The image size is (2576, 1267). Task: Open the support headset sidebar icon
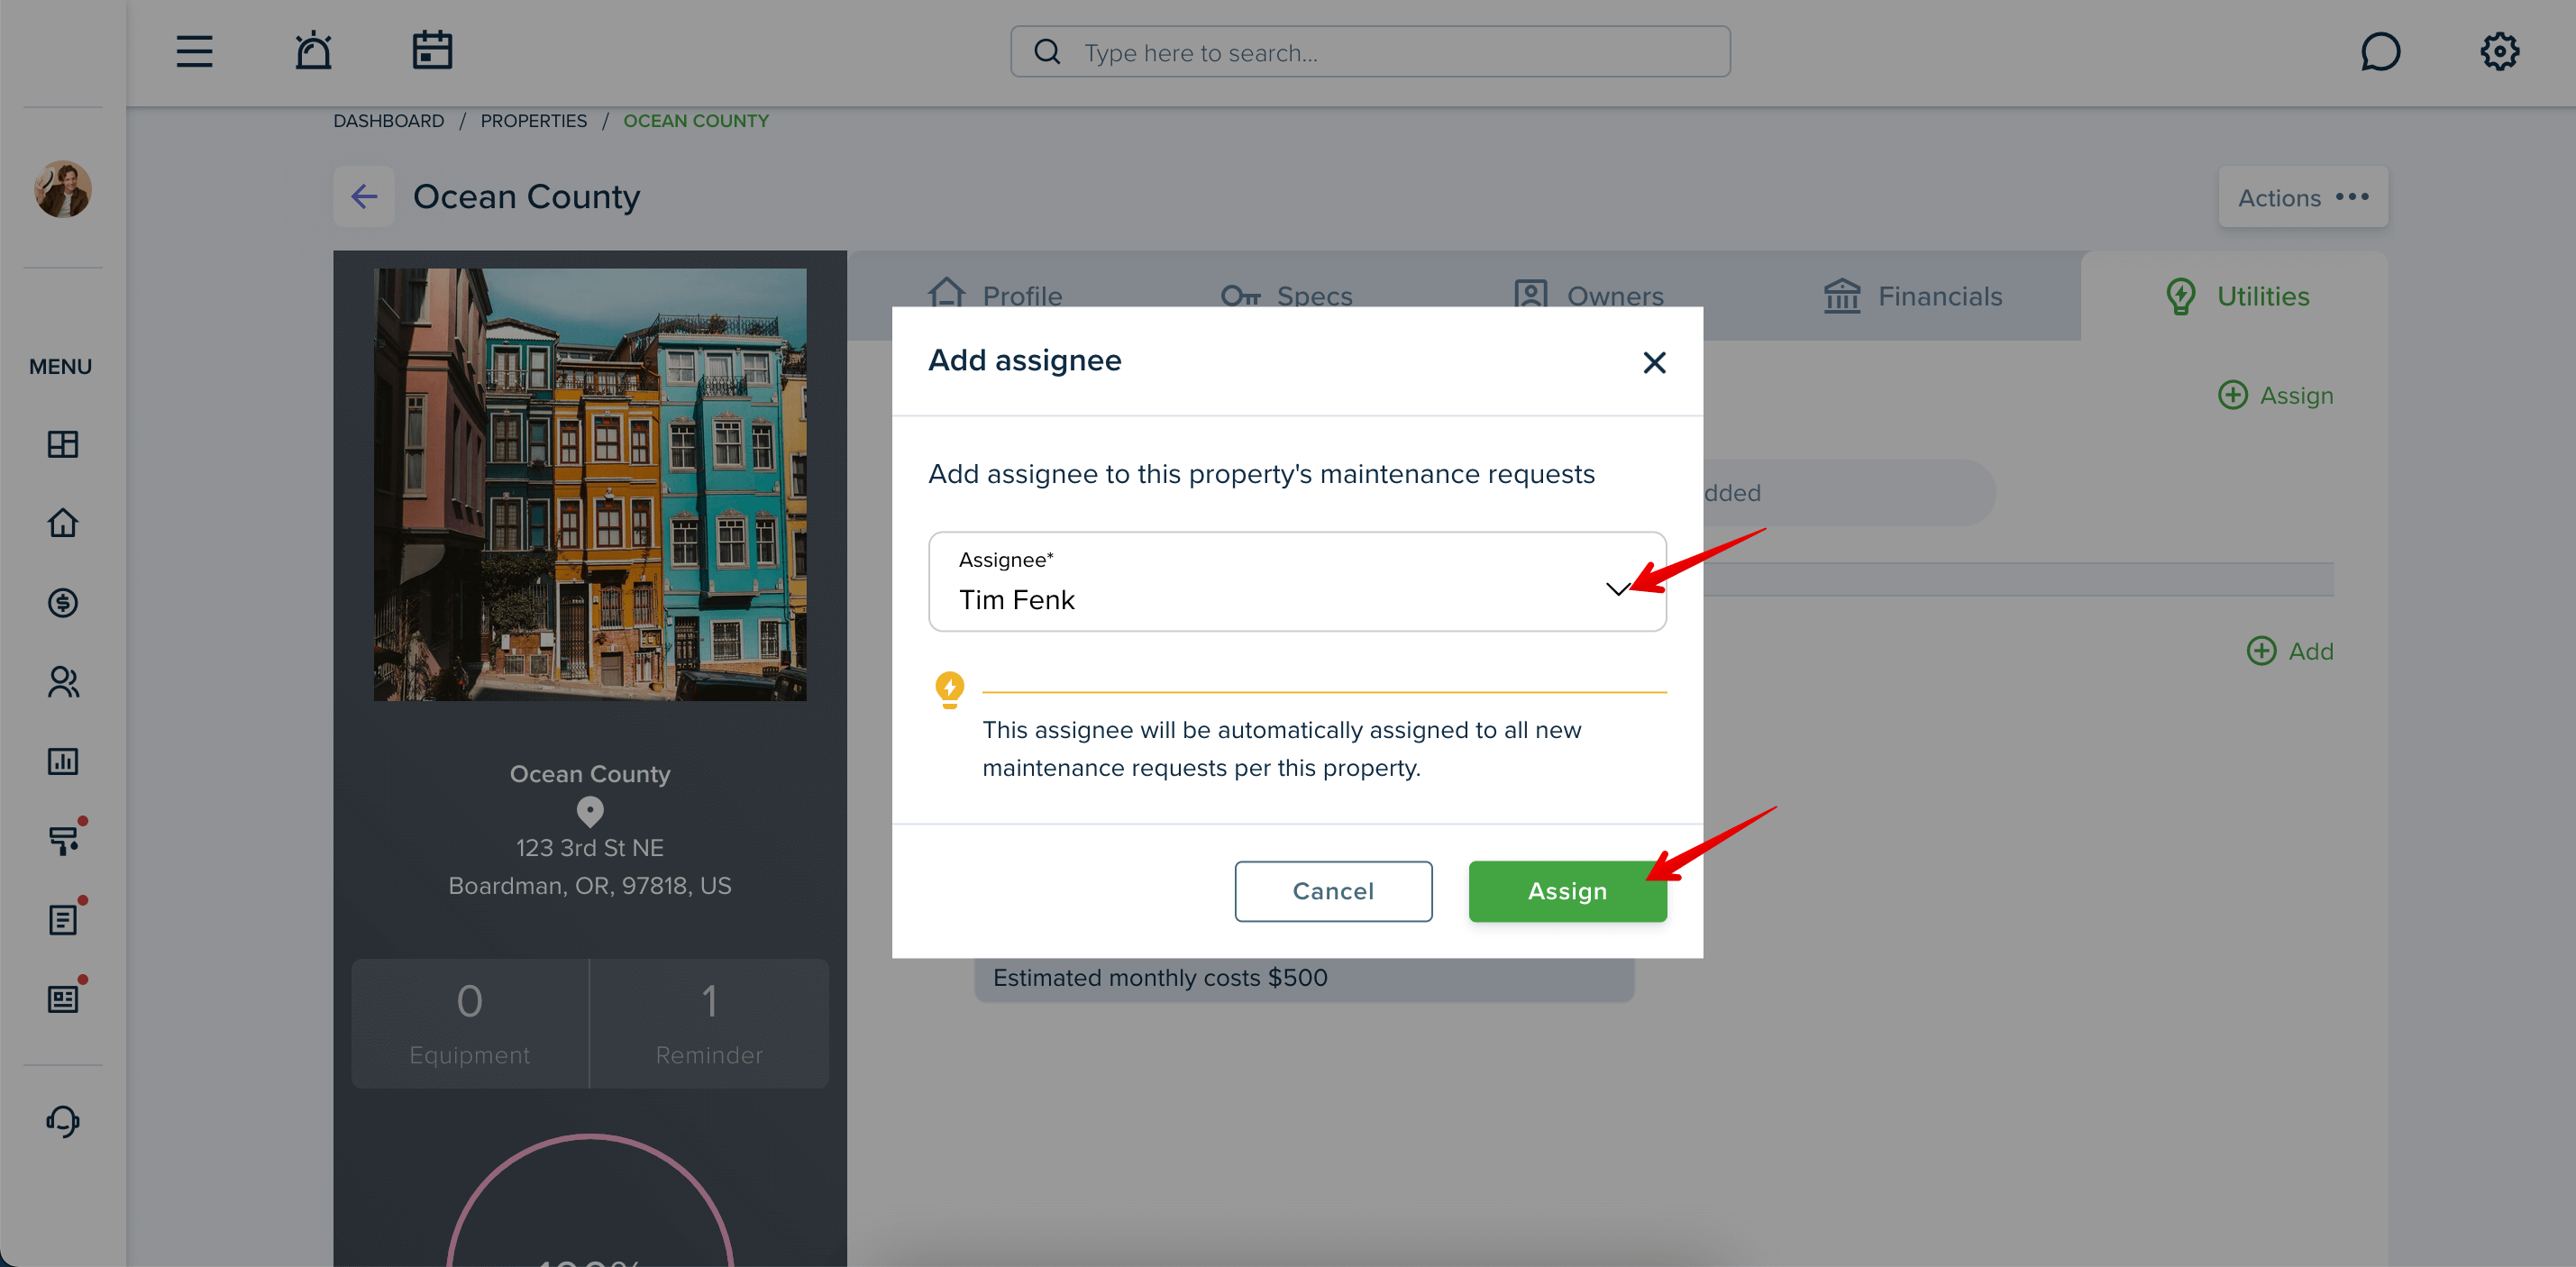63,1121
